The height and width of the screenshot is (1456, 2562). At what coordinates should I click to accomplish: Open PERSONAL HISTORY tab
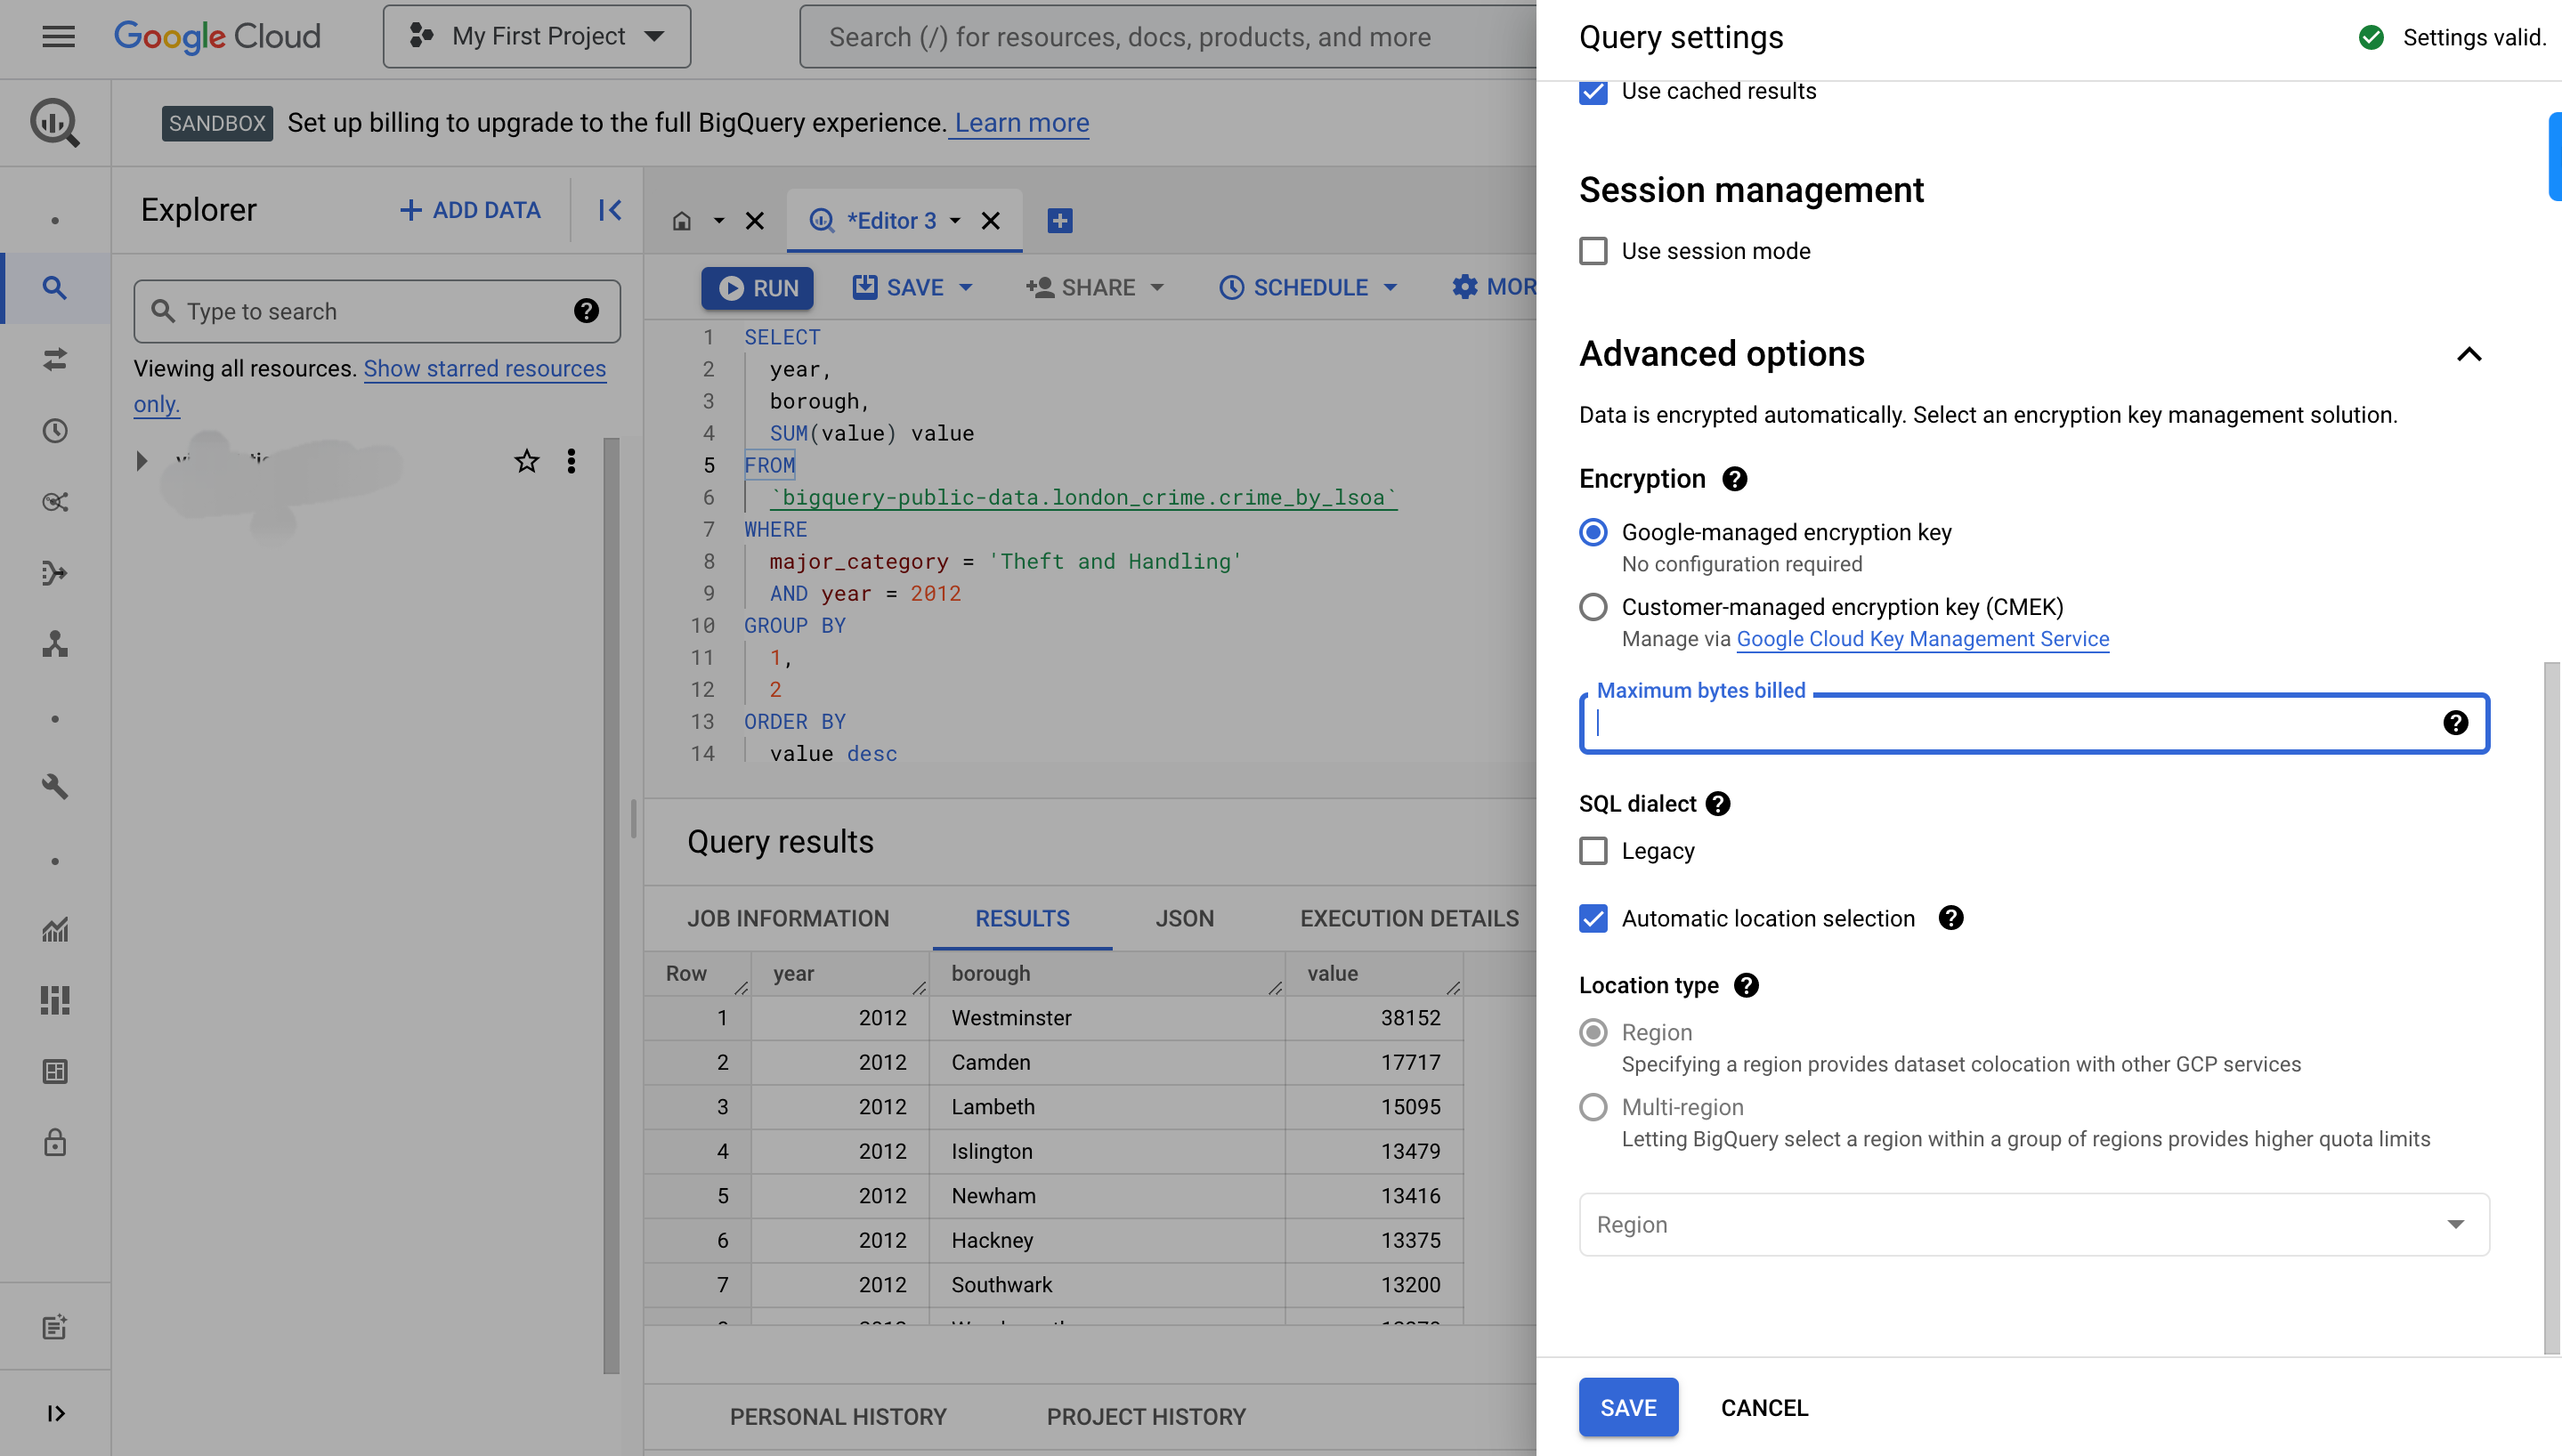click(x=838, y=1417)
